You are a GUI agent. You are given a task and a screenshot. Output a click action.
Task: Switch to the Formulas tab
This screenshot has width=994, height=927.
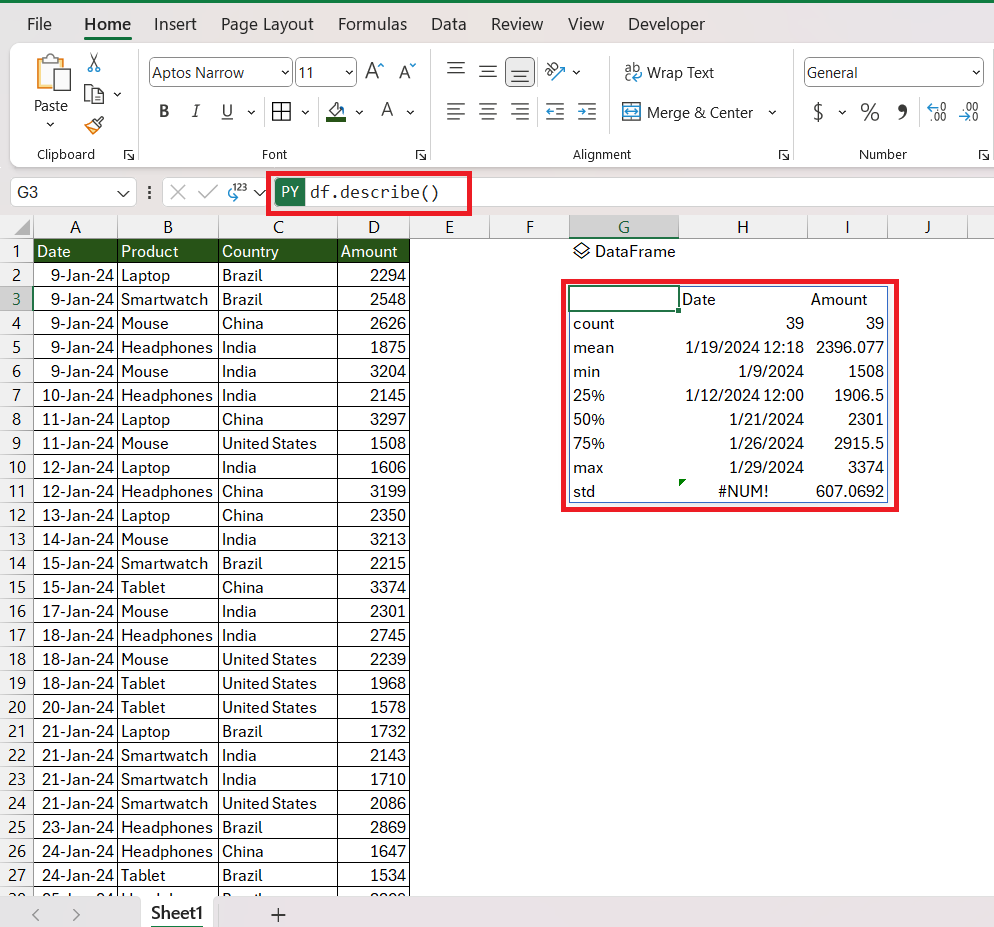tap(372, 24)
